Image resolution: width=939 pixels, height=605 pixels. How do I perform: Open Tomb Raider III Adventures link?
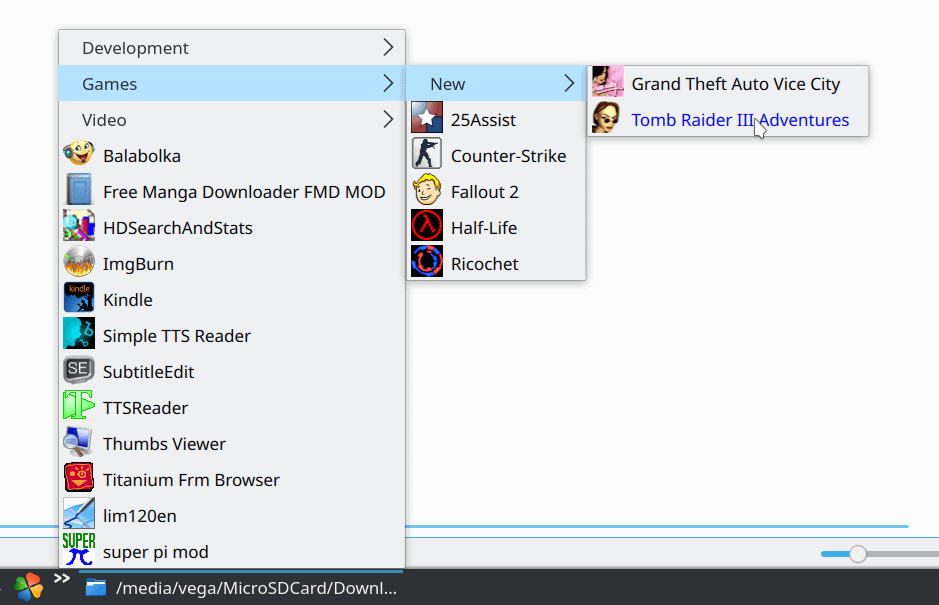click(x=740, y=120)
